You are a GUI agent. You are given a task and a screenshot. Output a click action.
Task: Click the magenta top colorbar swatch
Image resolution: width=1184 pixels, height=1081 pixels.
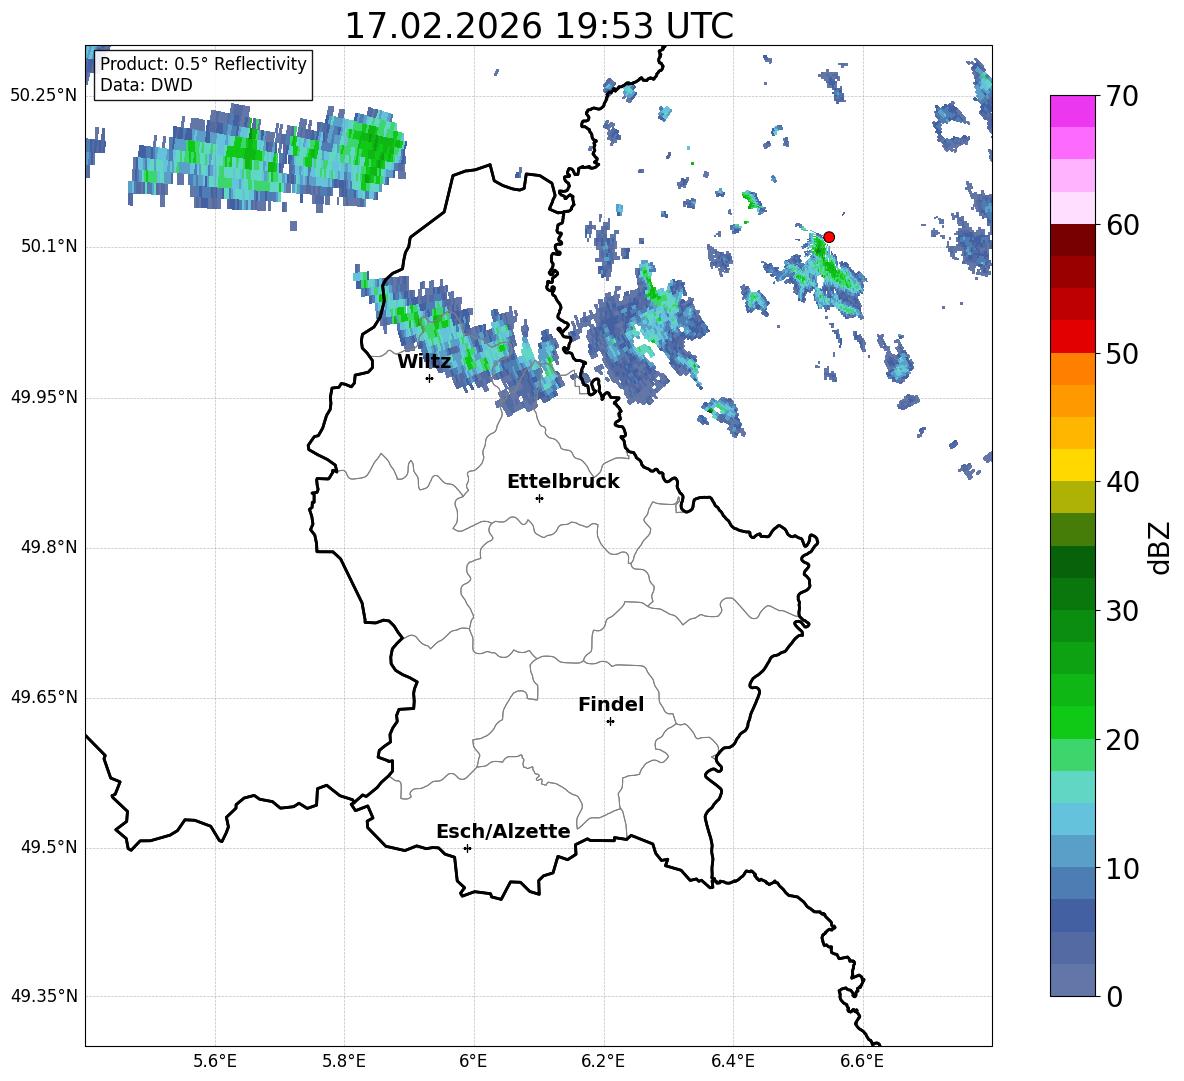pyautogui.click(x=1073, y=112)
